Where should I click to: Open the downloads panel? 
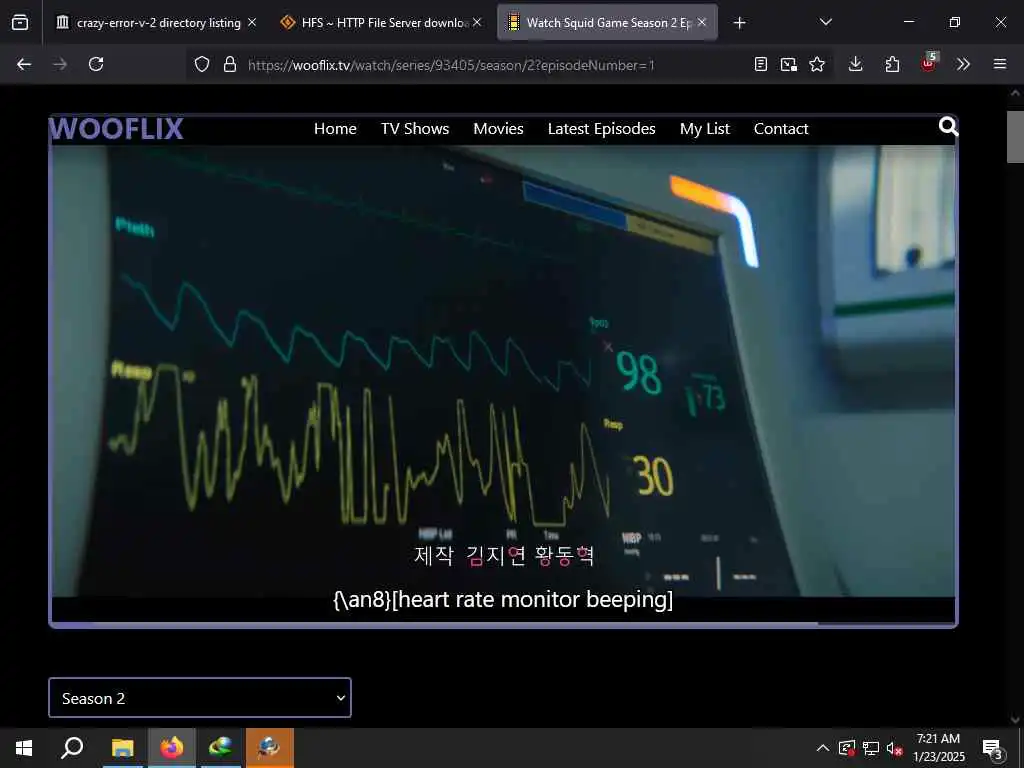[x=856, y=64]
